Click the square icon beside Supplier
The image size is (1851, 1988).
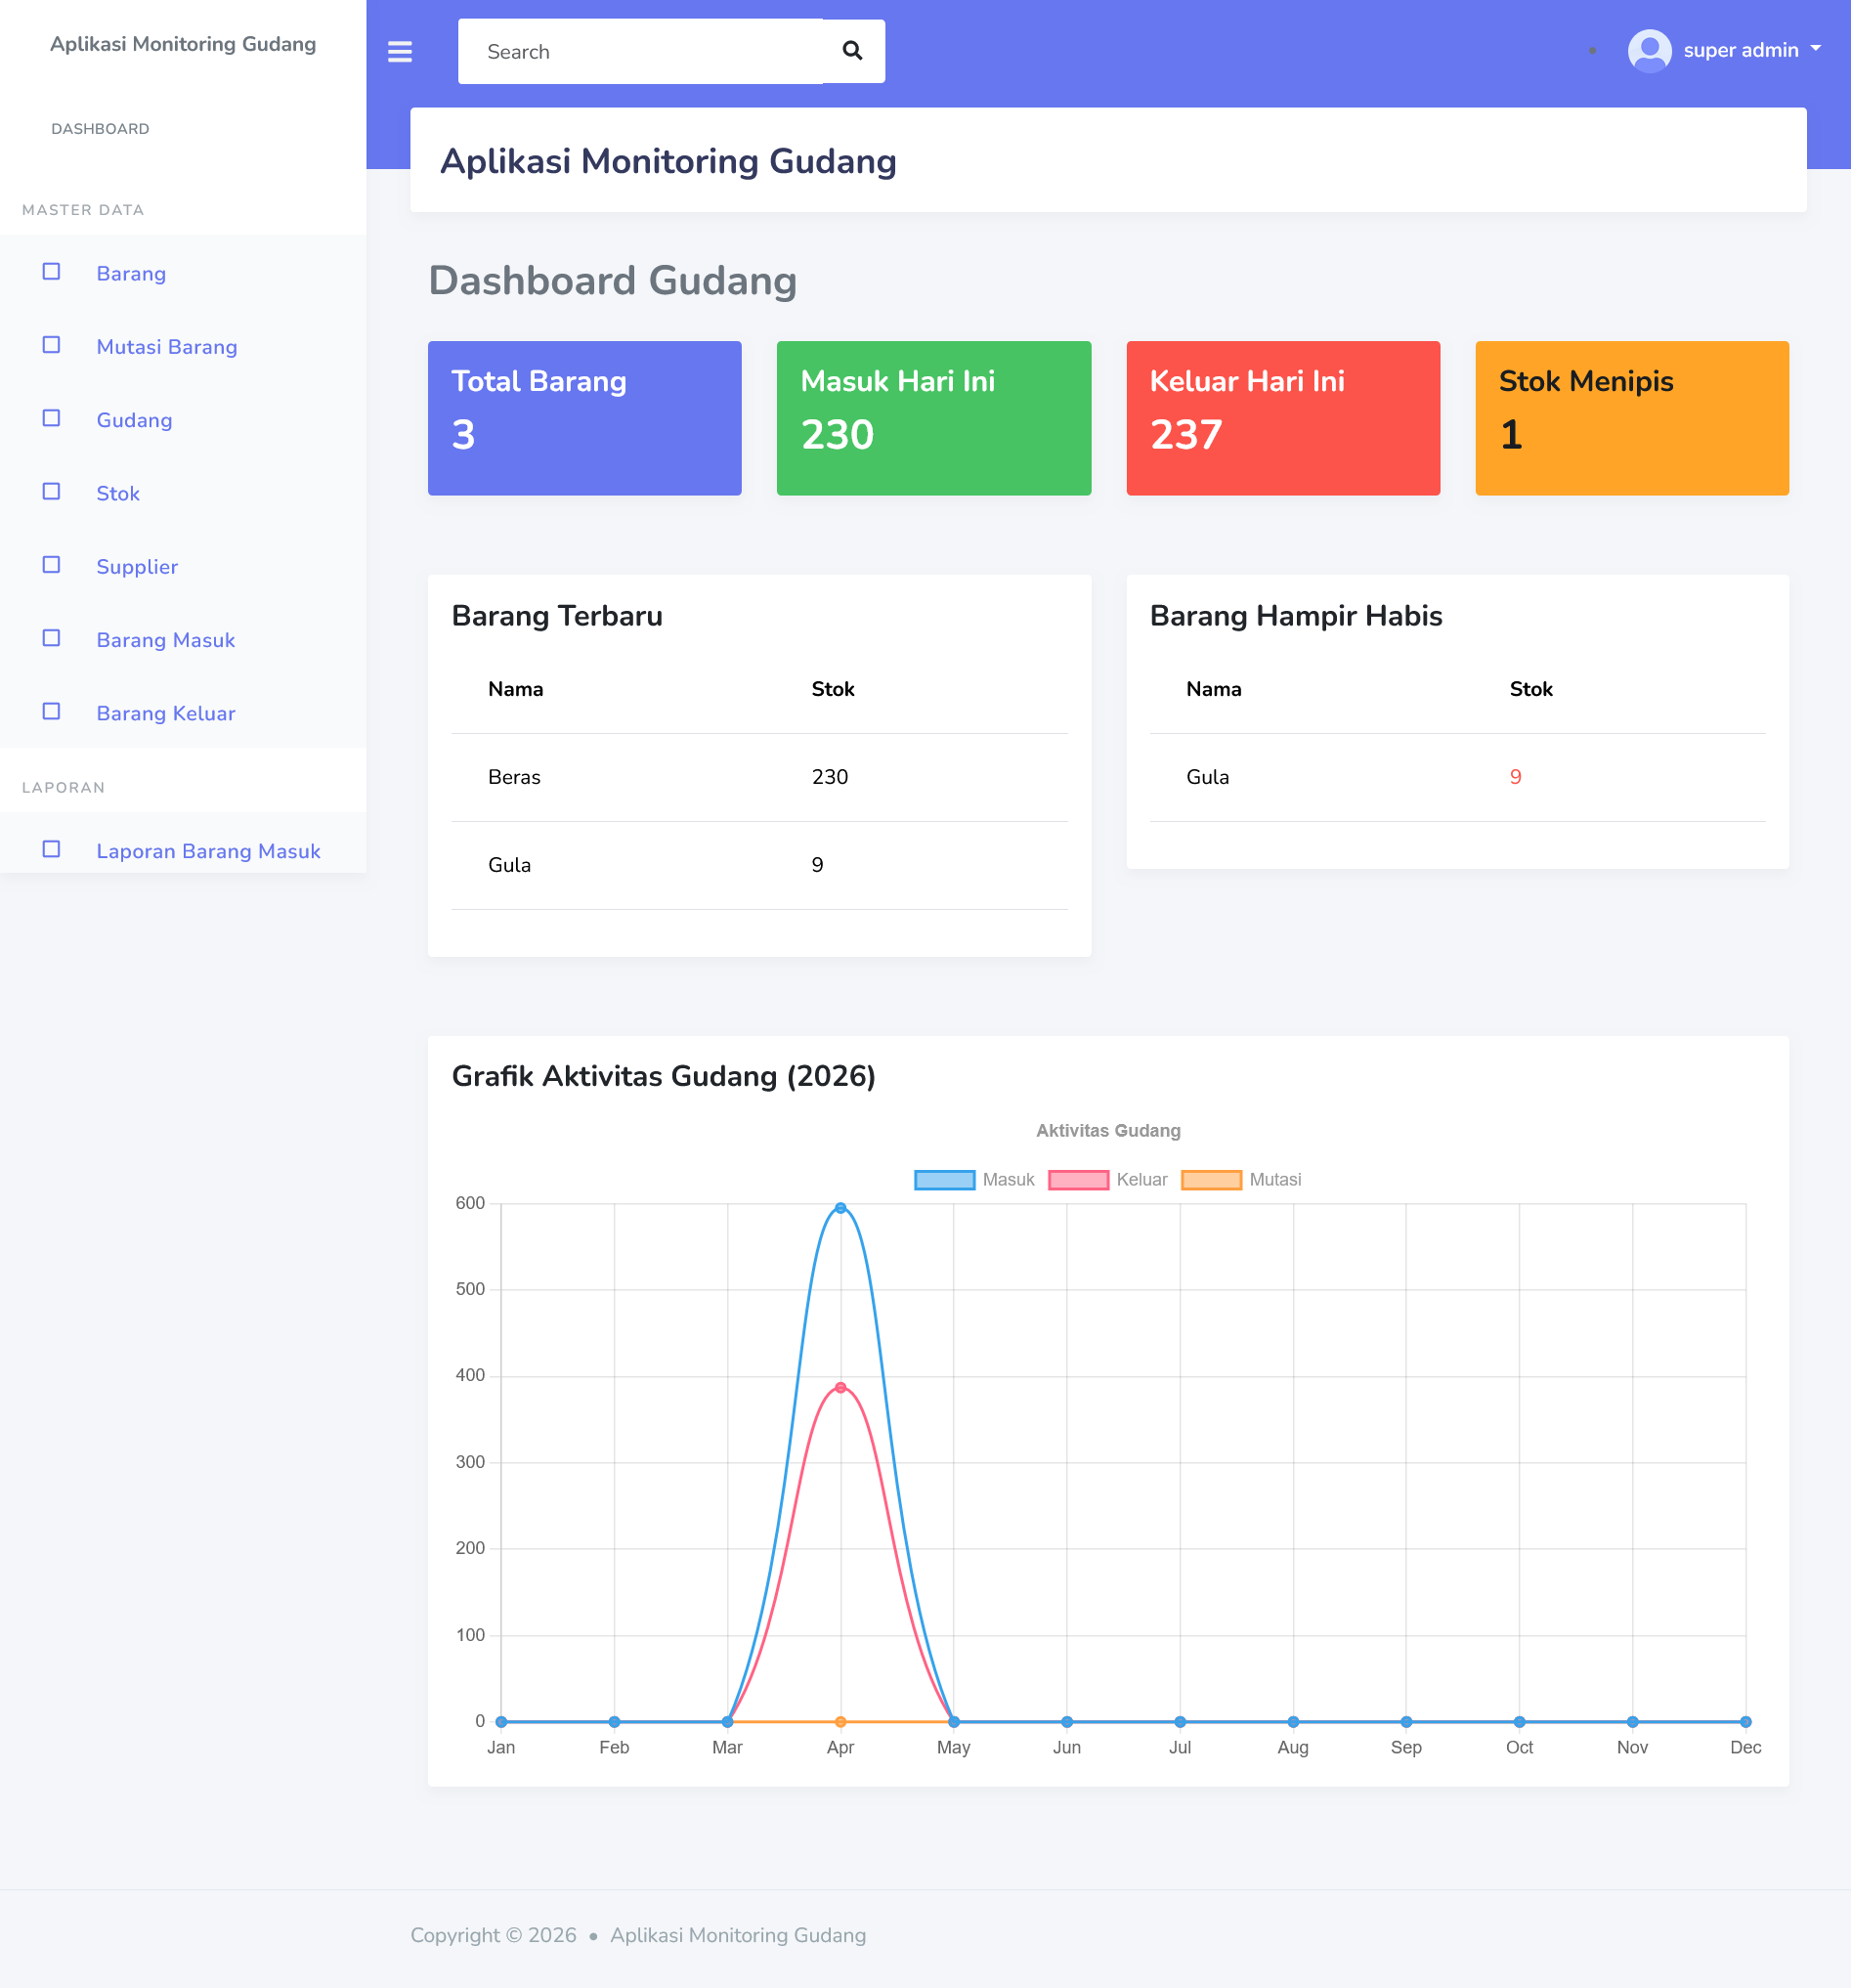click(51, 565)
